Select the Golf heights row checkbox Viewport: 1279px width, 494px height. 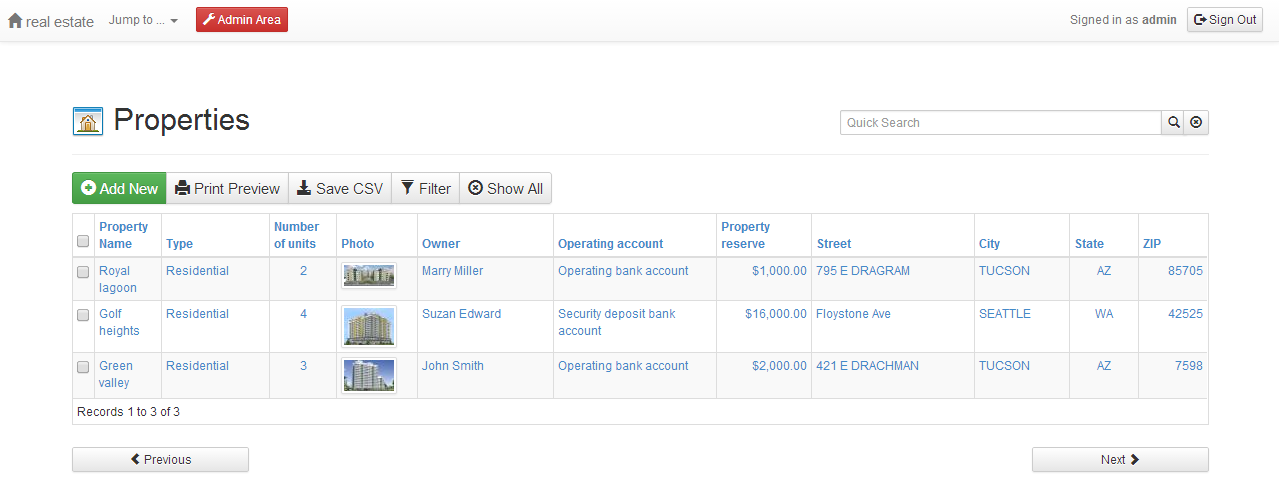tap(83, 315)
